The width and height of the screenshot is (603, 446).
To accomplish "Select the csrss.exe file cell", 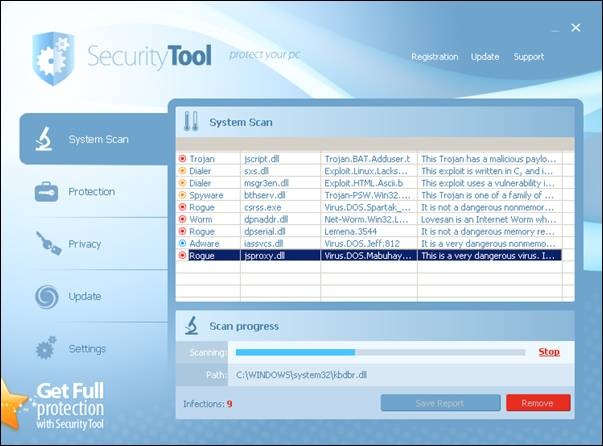I will coord(280,207).
